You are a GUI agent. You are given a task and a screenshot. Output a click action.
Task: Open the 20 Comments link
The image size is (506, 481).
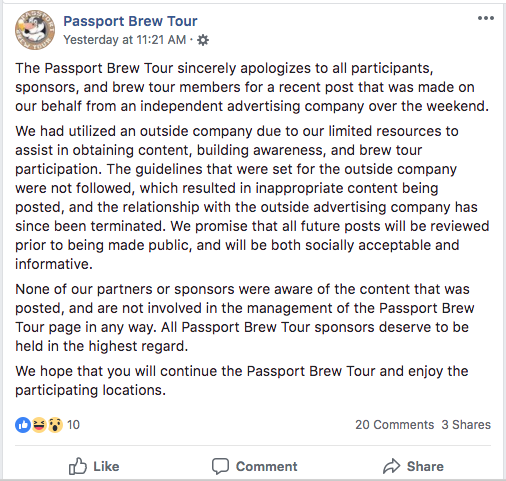point(394,425)
